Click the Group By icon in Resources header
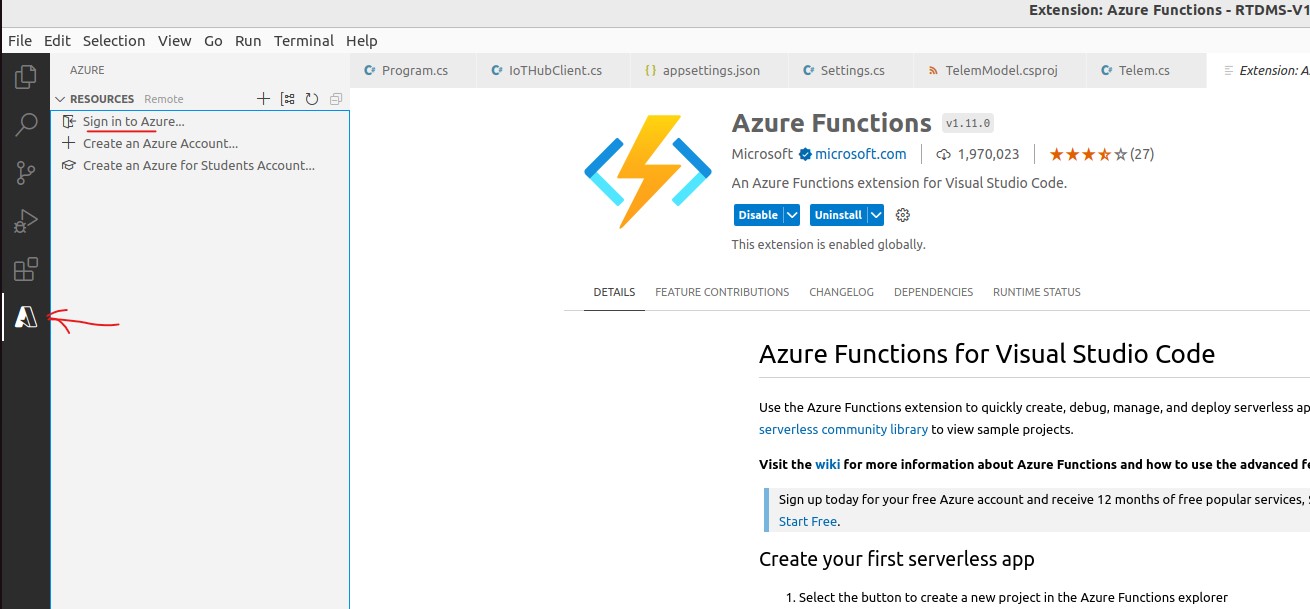 coord(288,99)
